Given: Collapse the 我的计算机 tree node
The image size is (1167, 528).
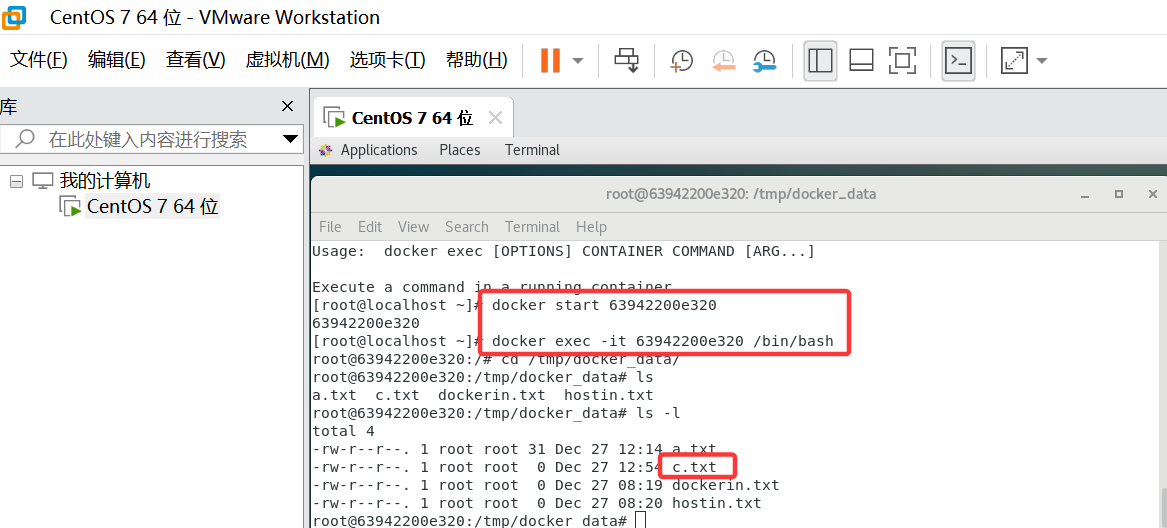Looking at the screenshot, I should (x=16, y=181).
